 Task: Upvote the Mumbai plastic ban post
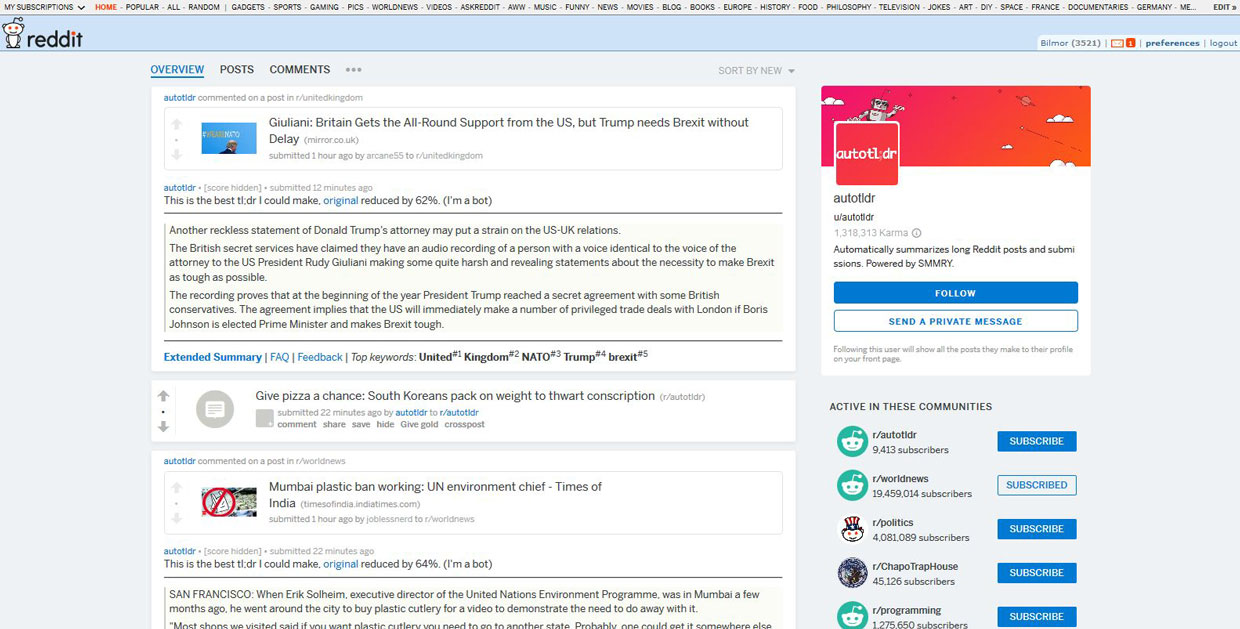point(177,488)
